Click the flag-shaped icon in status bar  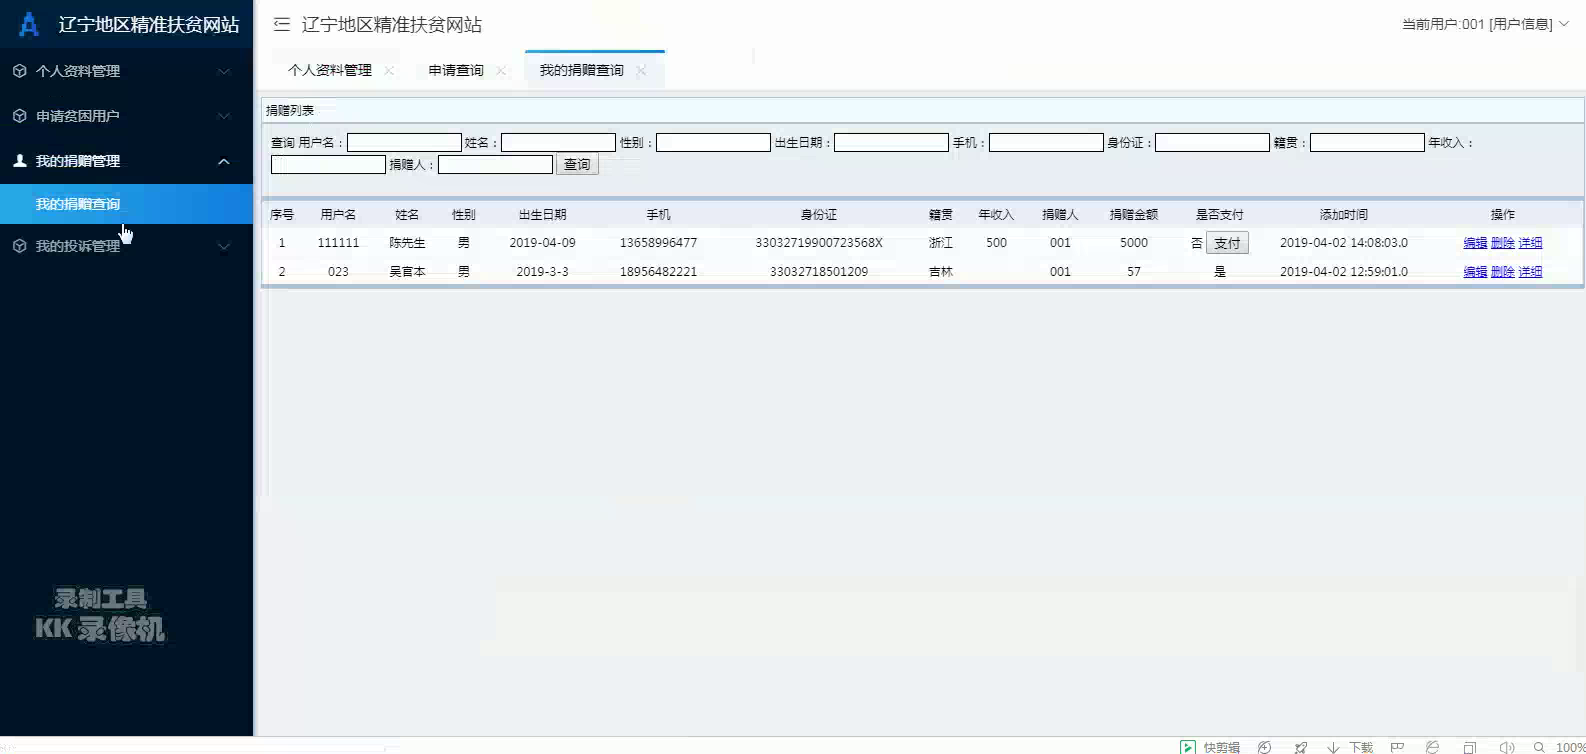click(1397, 747)
